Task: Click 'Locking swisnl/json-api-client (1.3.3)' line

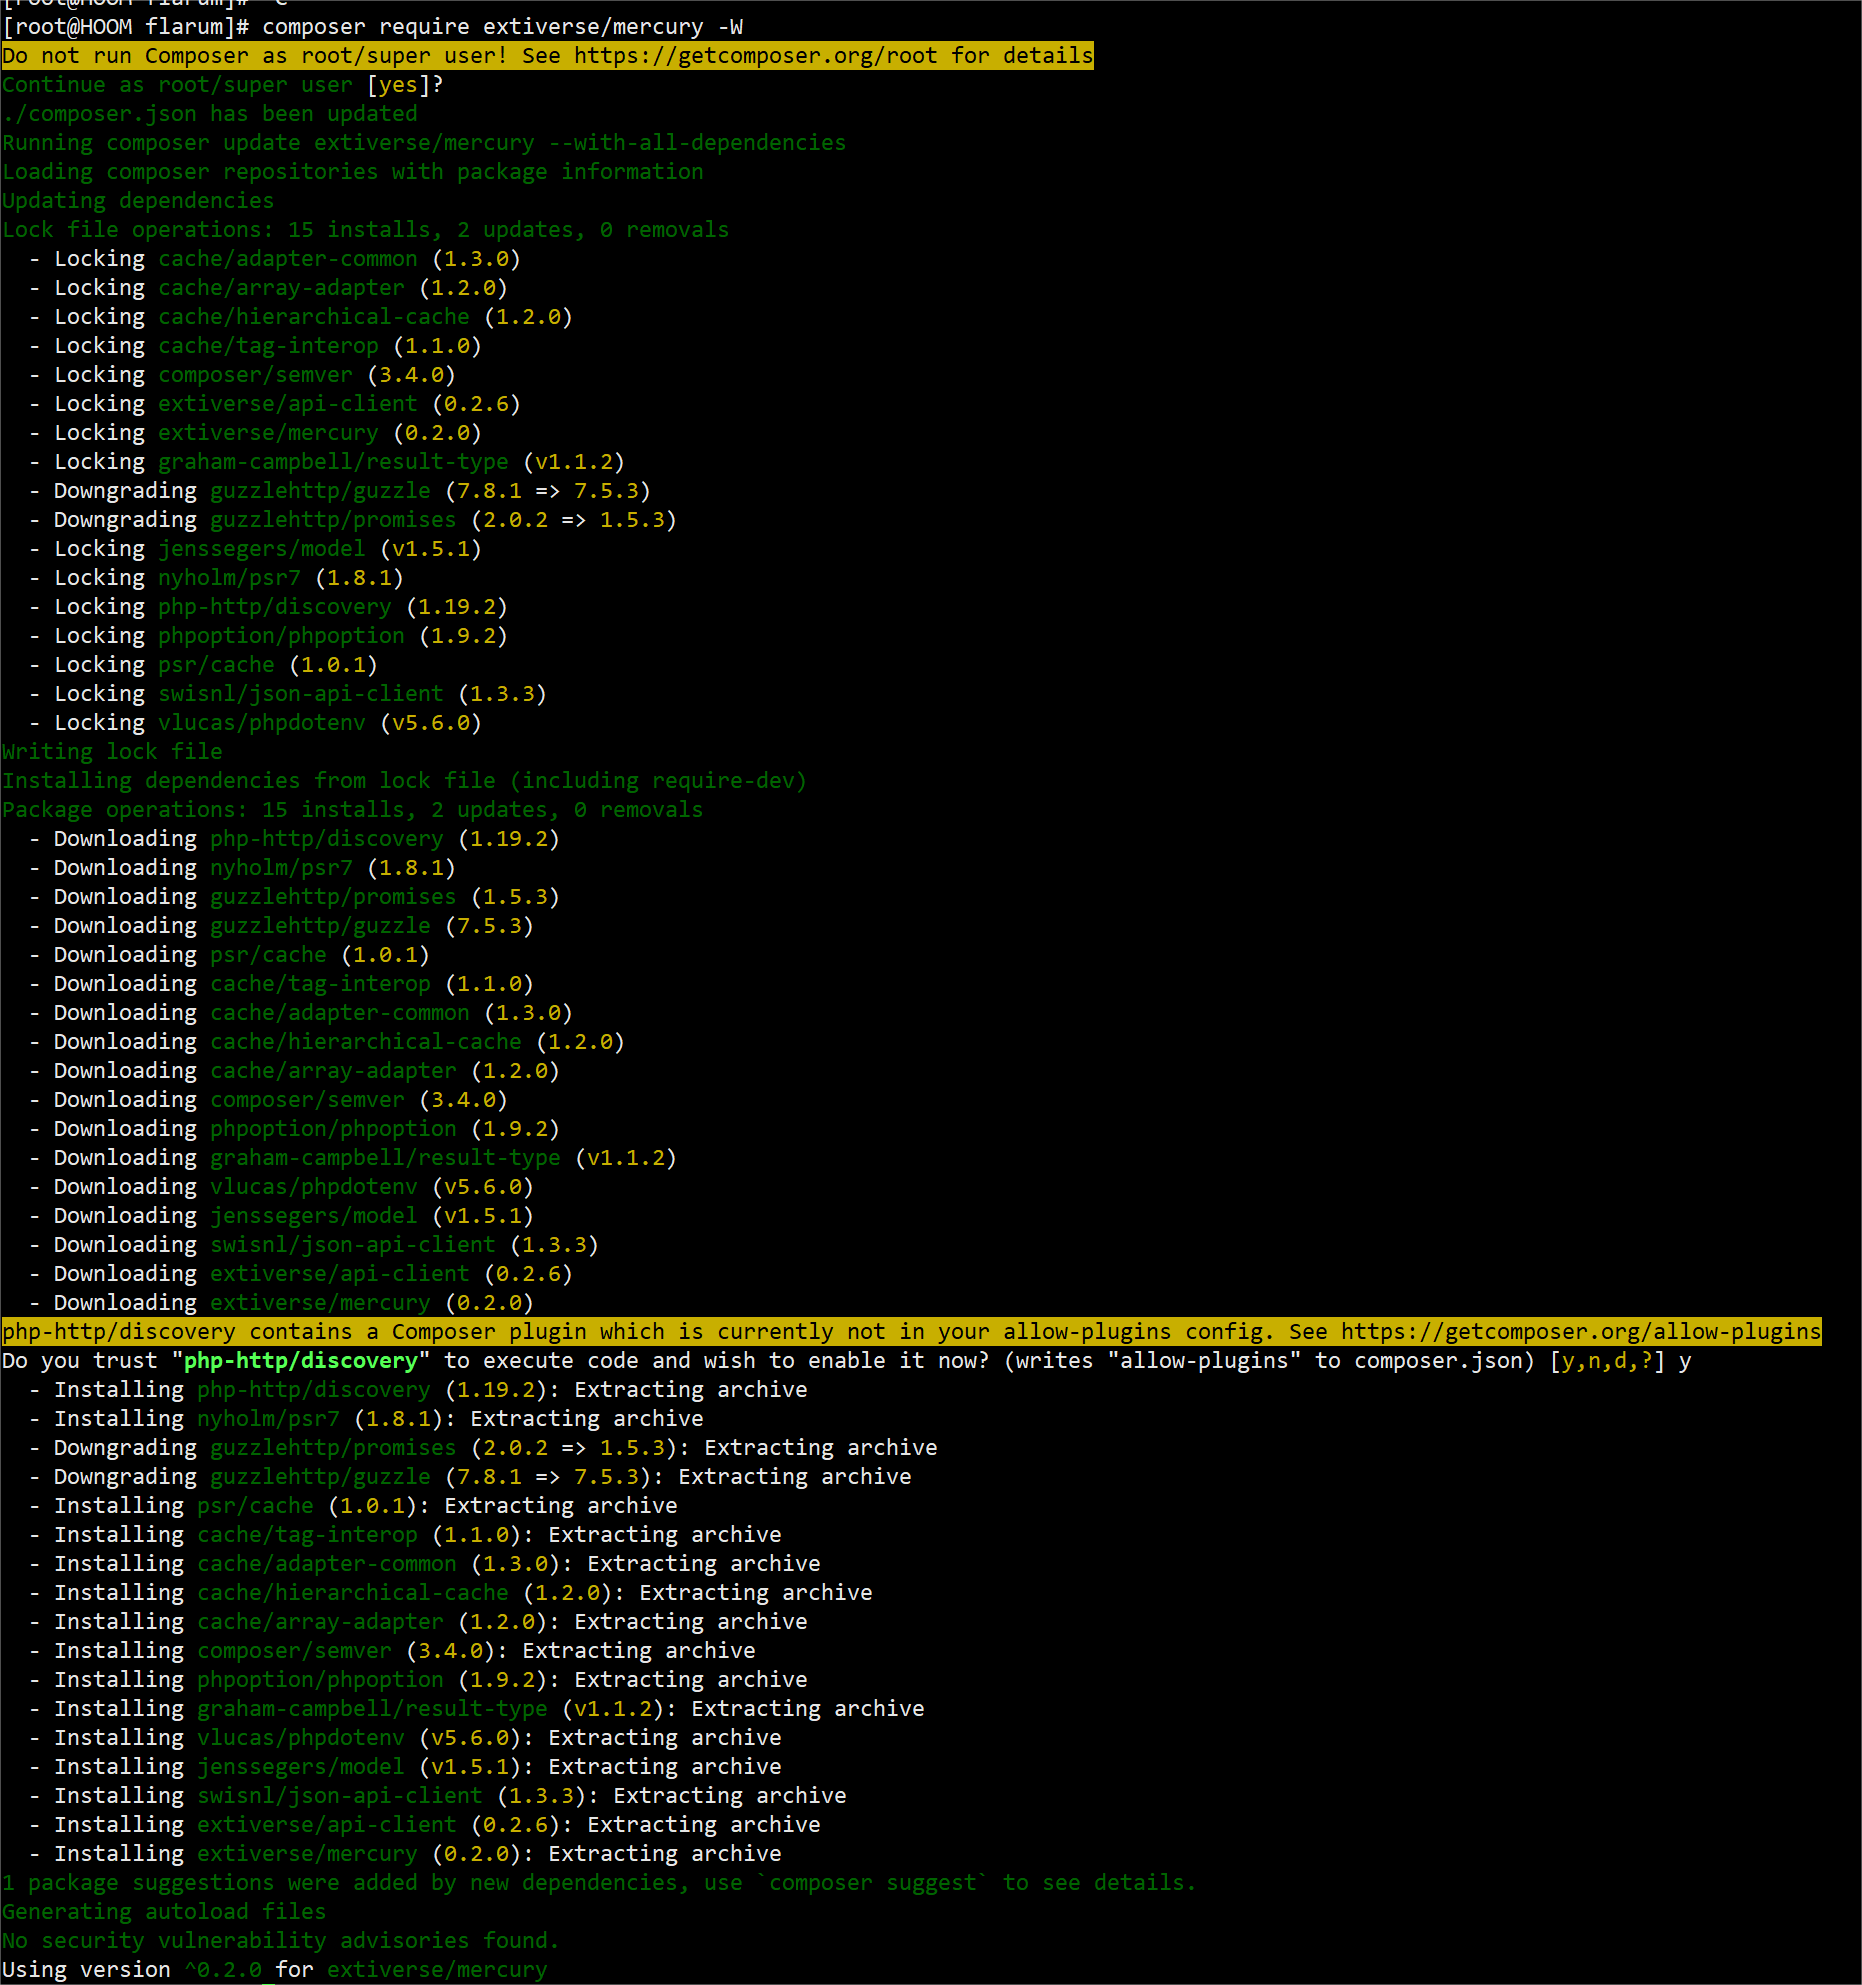Action: coord(288,694)
